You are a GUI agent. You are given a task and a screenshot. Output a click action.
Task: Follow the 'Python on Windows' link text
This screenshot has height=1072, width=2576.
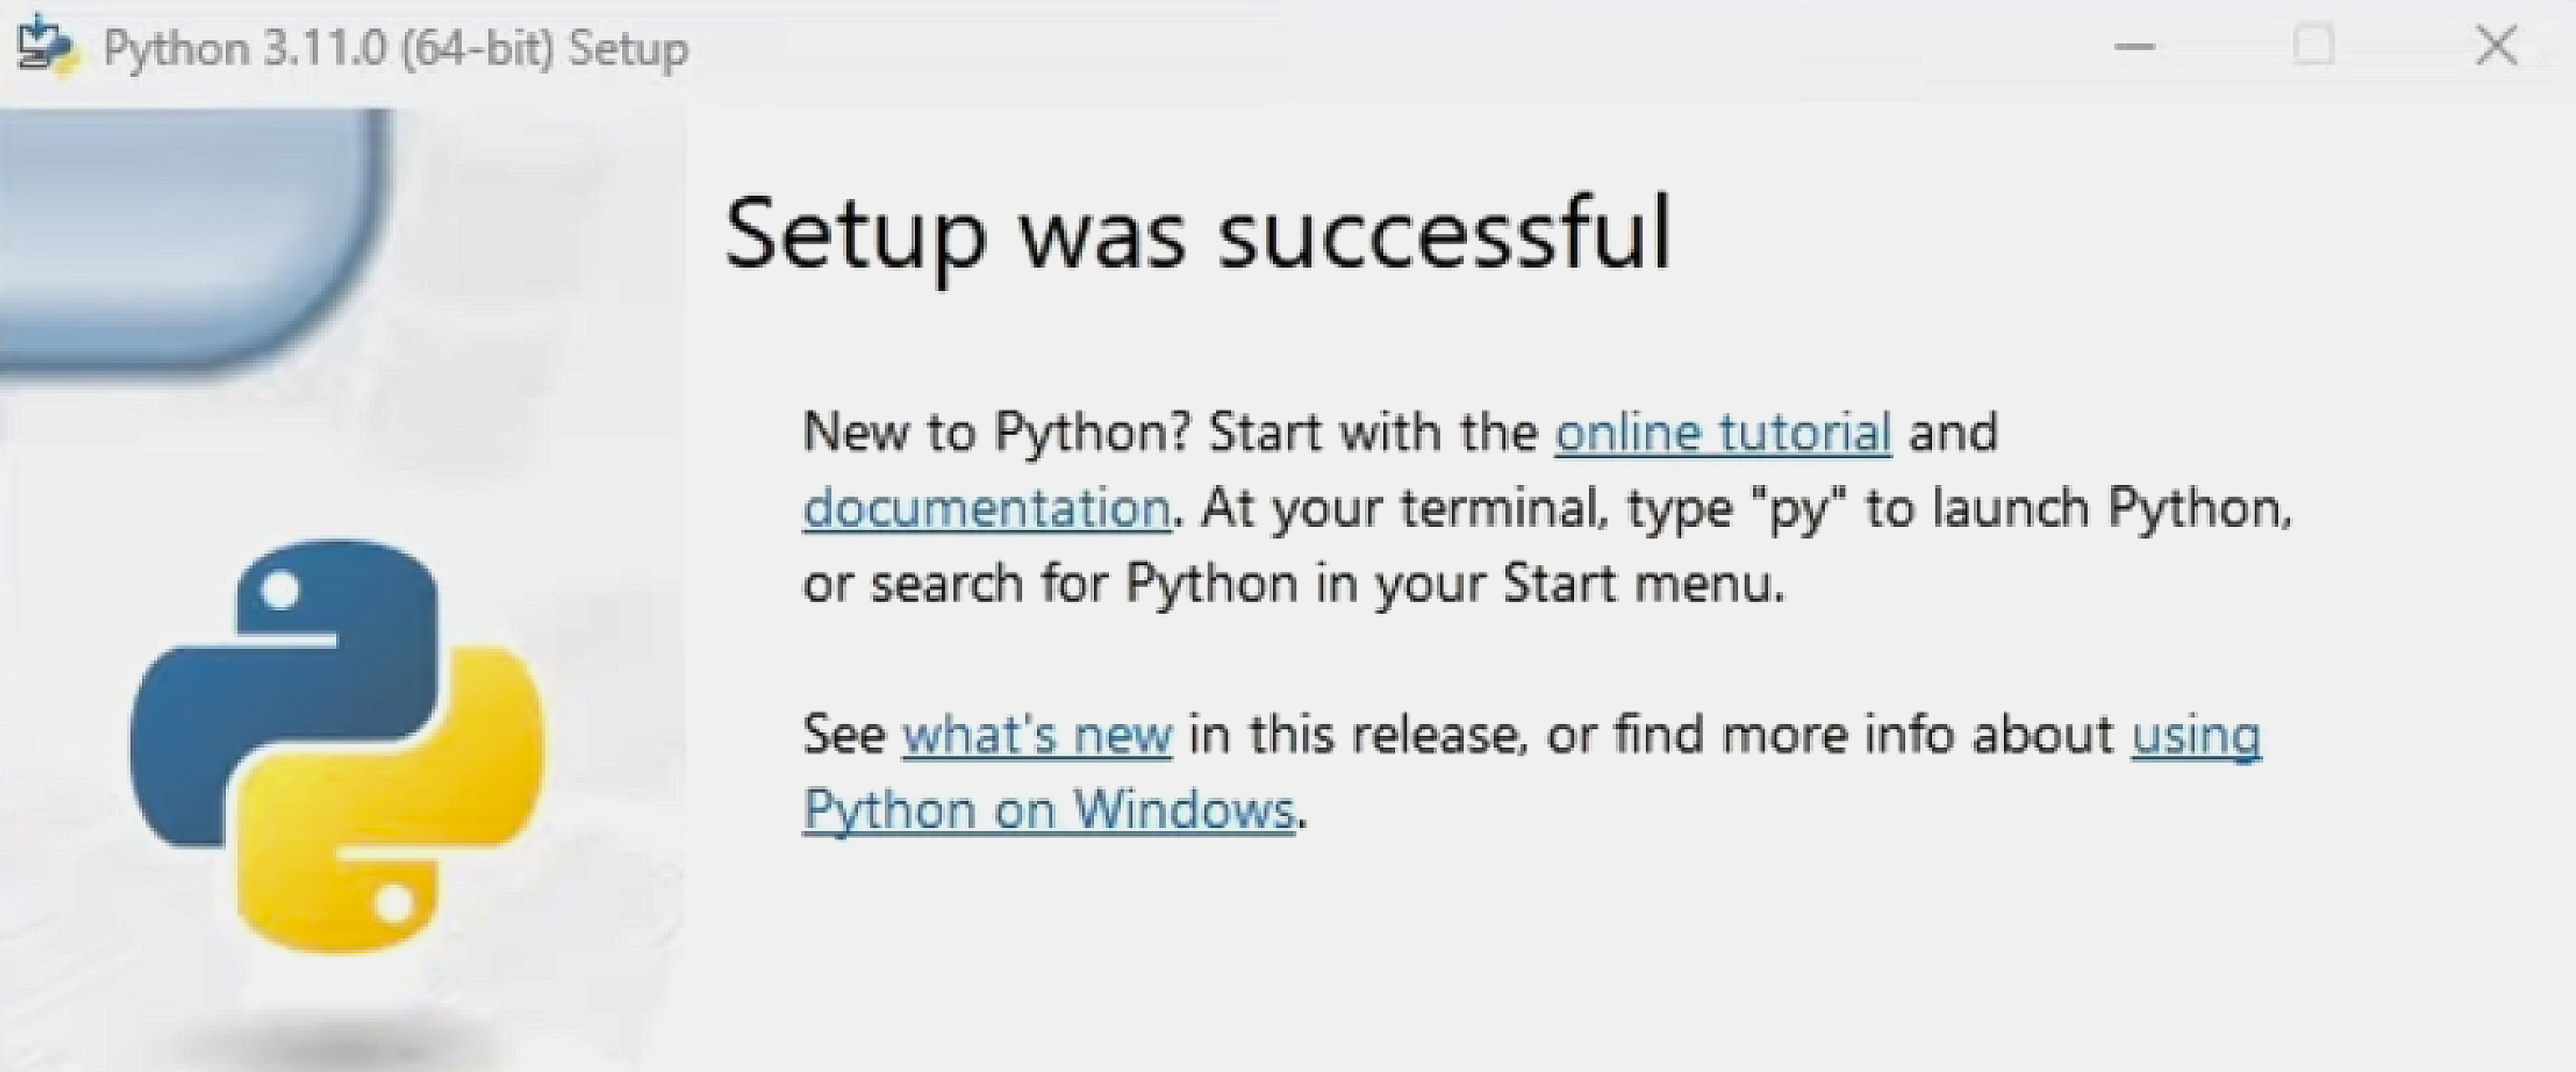(x=1049, y=810)
